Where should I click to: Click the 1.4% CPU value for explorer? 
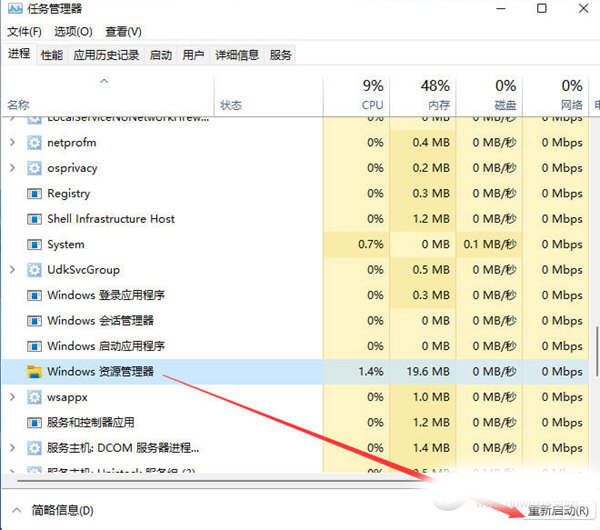click(371, 371)
